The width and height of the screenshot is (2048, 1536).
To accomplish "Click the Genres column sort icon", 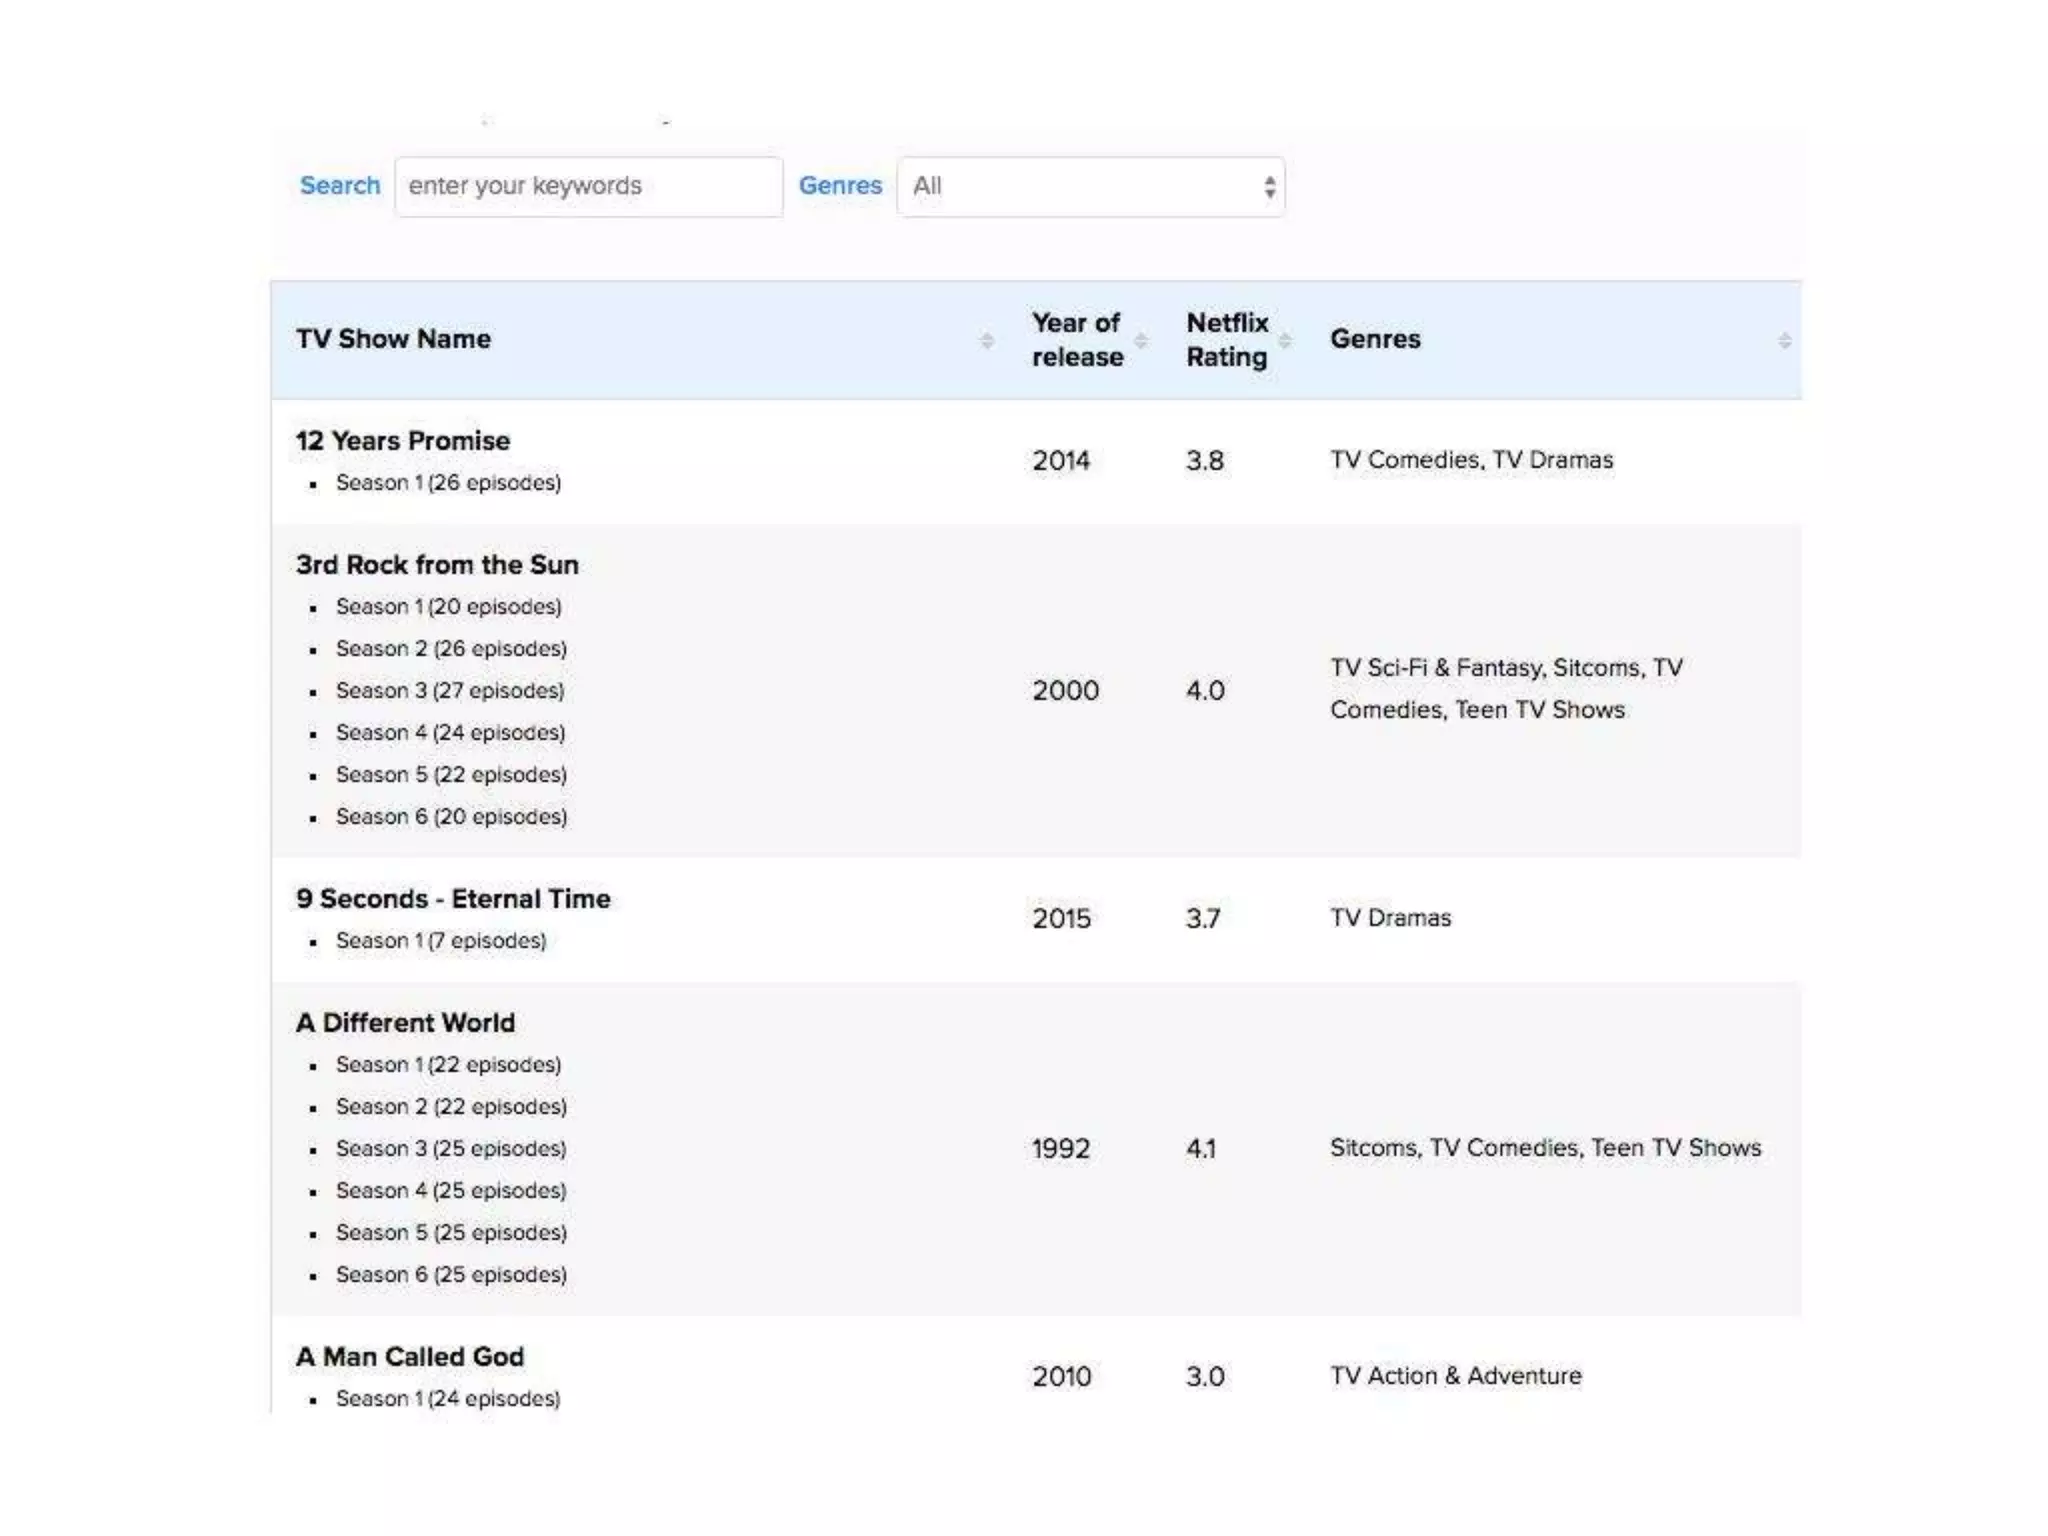I will [1784, 341].
